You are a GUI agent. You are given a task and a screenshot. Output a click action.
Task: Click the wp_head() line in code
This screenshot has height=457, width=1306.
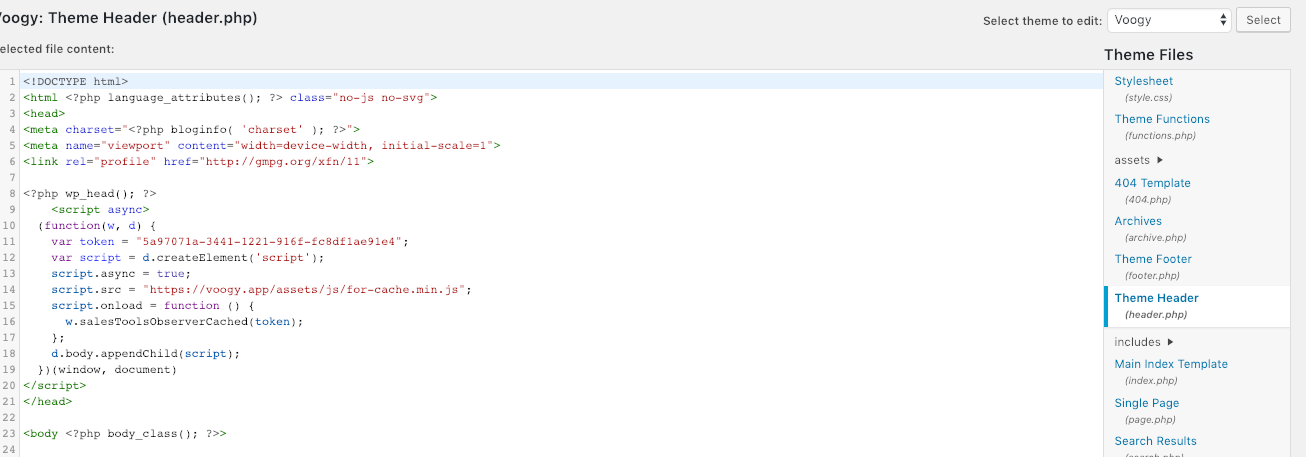point(90,193)
